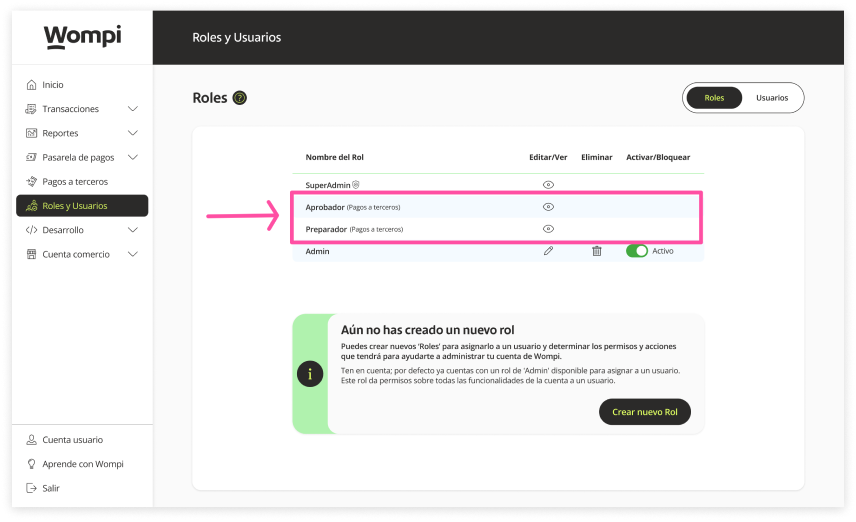Click the shield icon beside SuperAdmin
Screen dimensions: 856x522
(355, 185)
